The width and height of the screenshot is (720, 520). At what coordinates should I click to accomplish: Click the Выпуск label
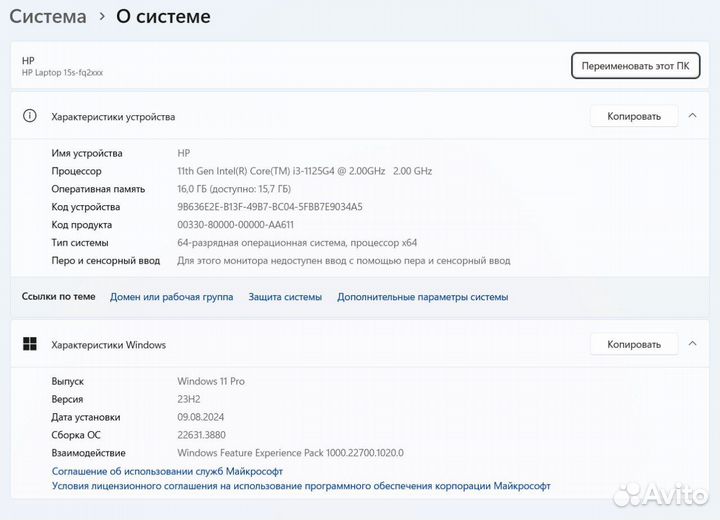68,381
